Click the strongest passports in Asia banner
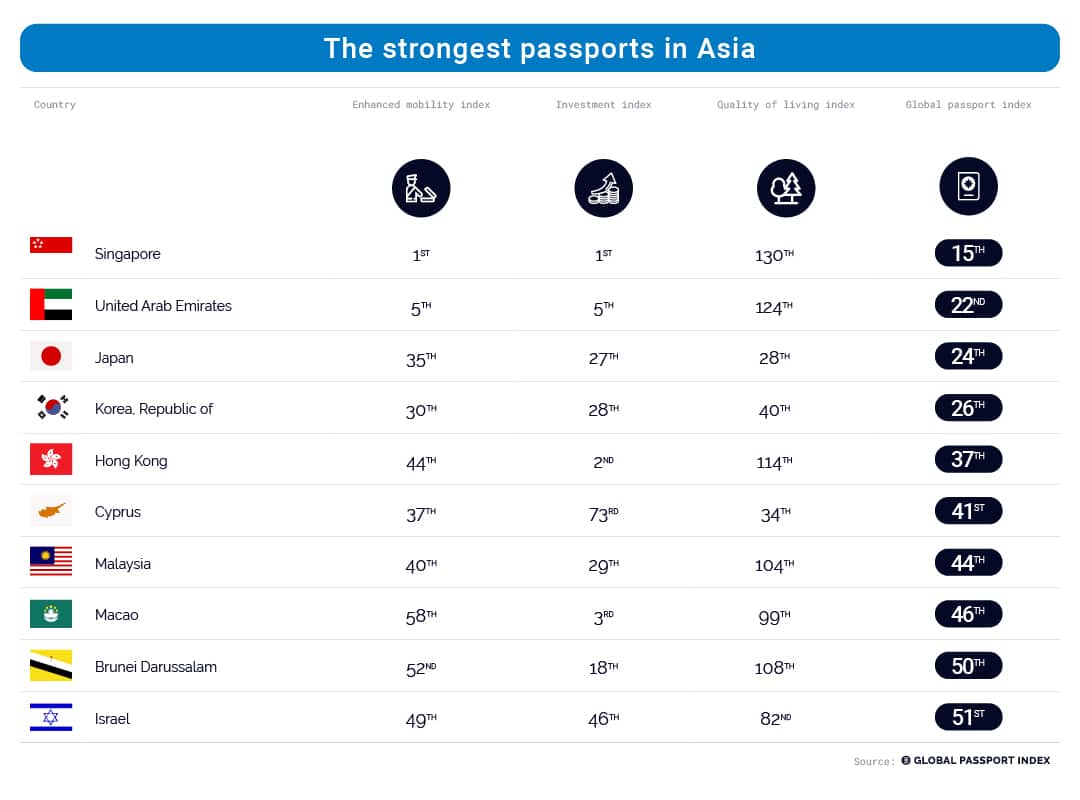This screenshot has height=800, width=1080. click(x=540, y=48)
